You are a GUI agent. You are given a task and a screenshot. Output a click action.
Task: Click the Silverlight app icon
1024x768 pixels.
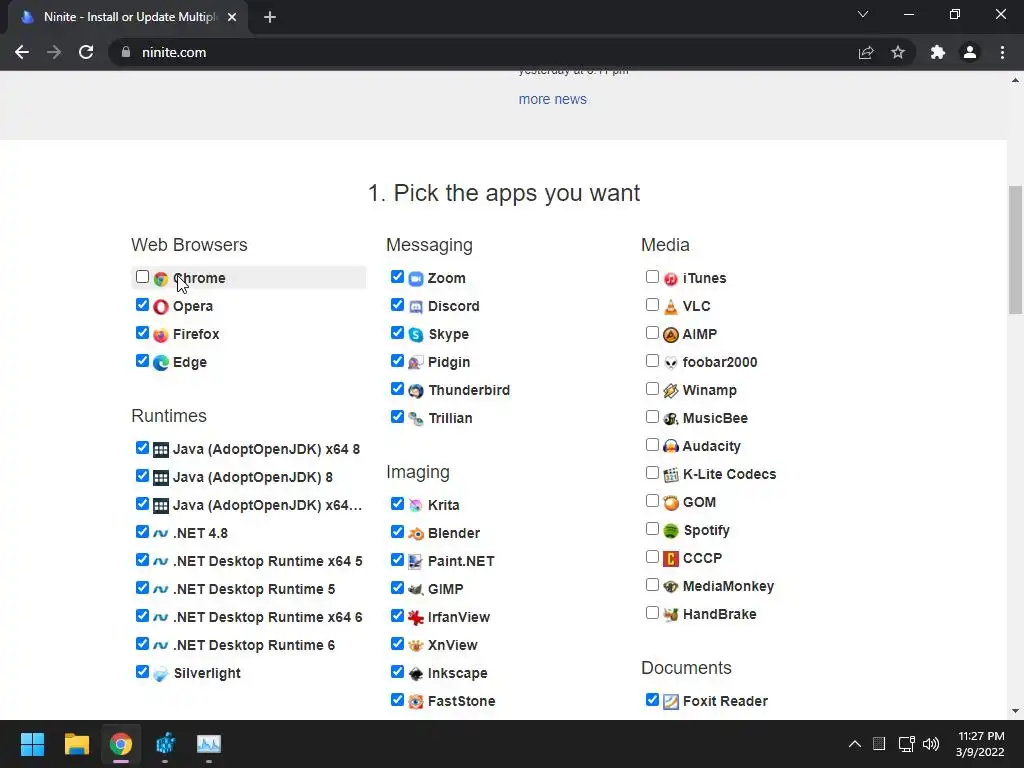[161, 674]
